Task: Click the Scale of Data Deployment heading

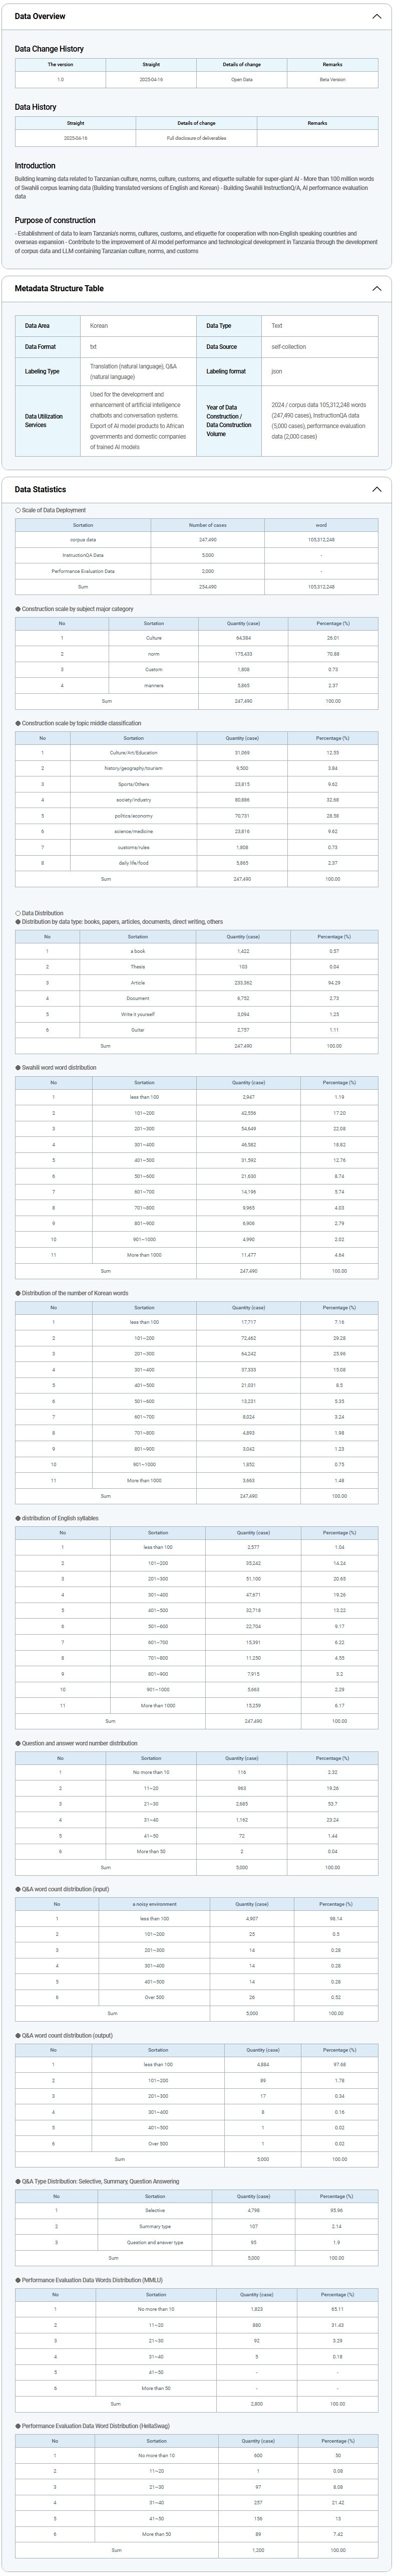Action: 53,511
